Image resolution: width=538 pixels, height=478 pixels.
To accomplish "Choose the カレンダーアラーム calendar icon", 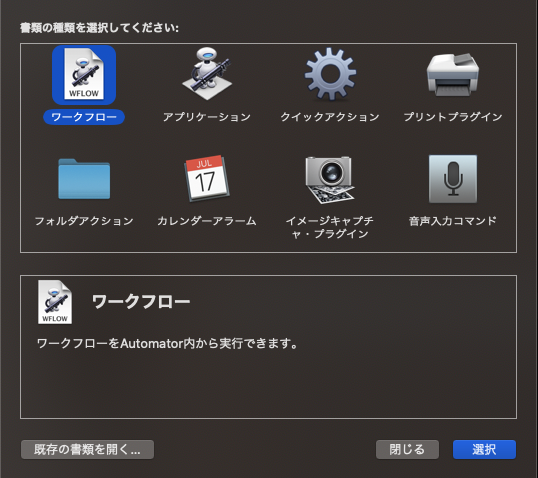I will tap(207, 178).
